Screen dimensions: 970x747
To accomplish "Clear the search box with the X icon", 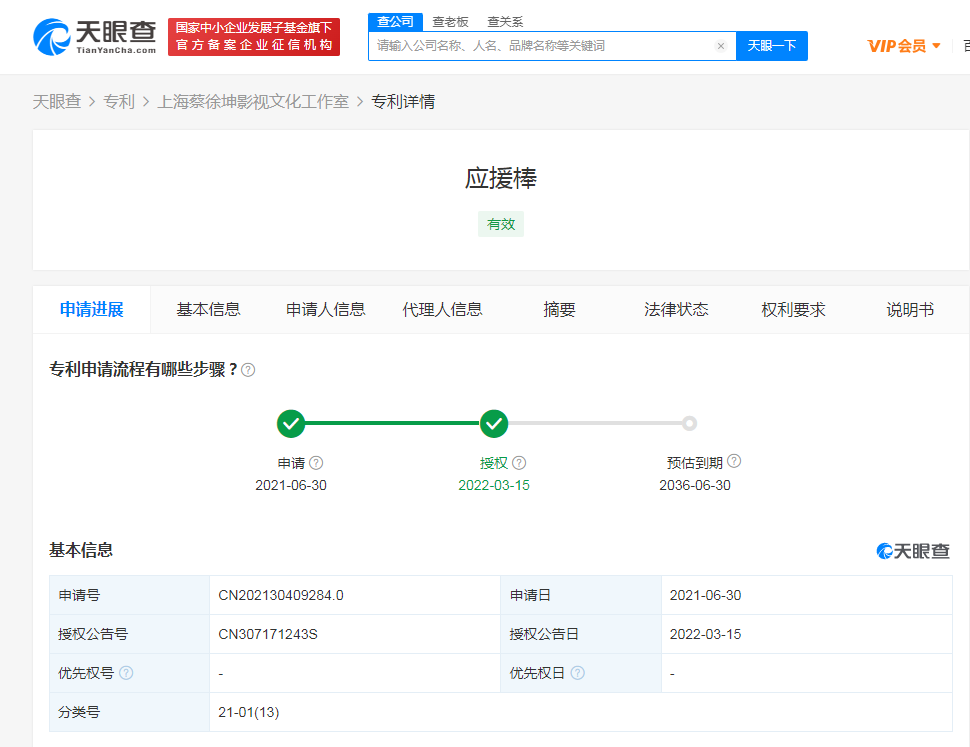I will point(721,46).
